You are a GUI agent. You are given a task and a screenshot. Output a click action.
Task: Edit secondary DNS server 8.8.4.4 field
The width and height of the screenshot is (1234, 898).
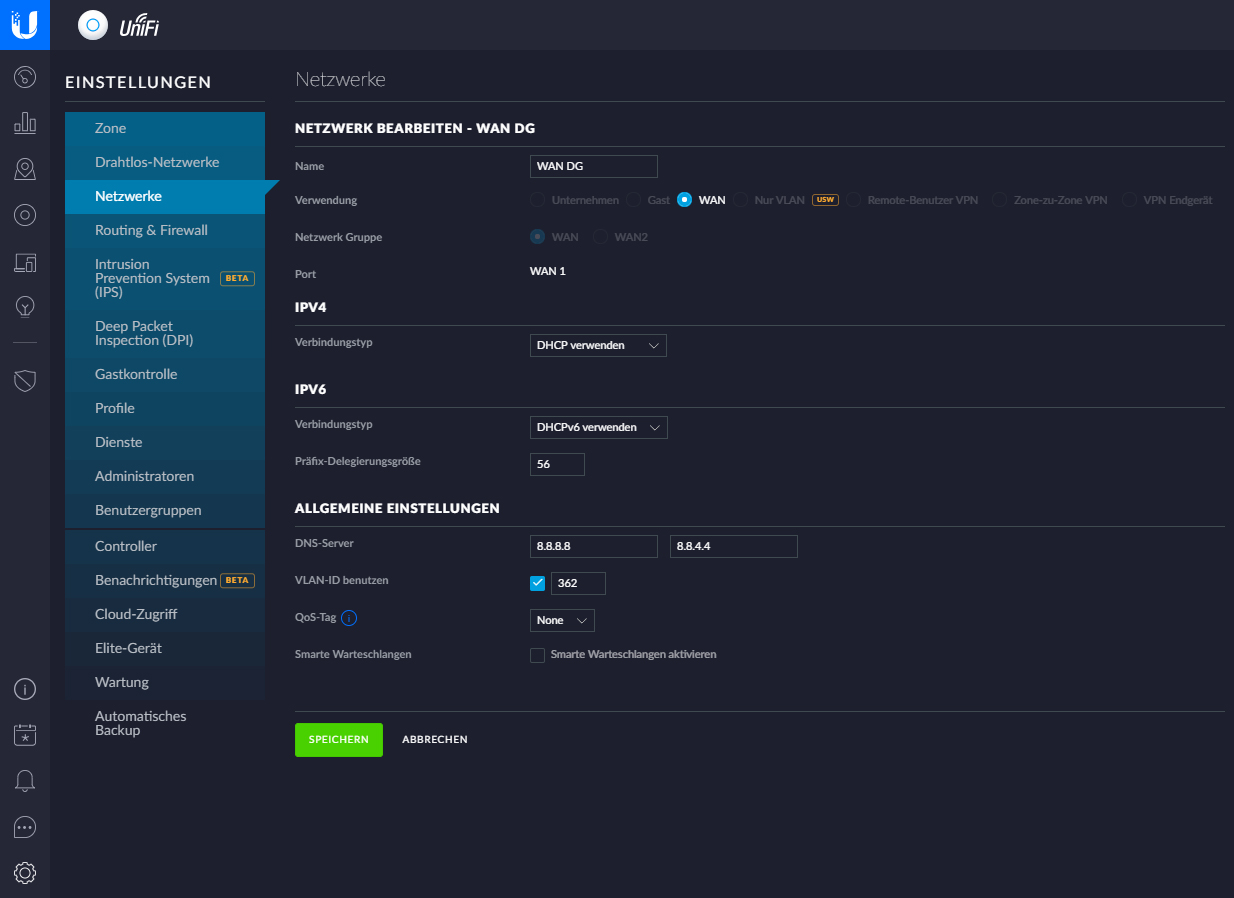734,546
